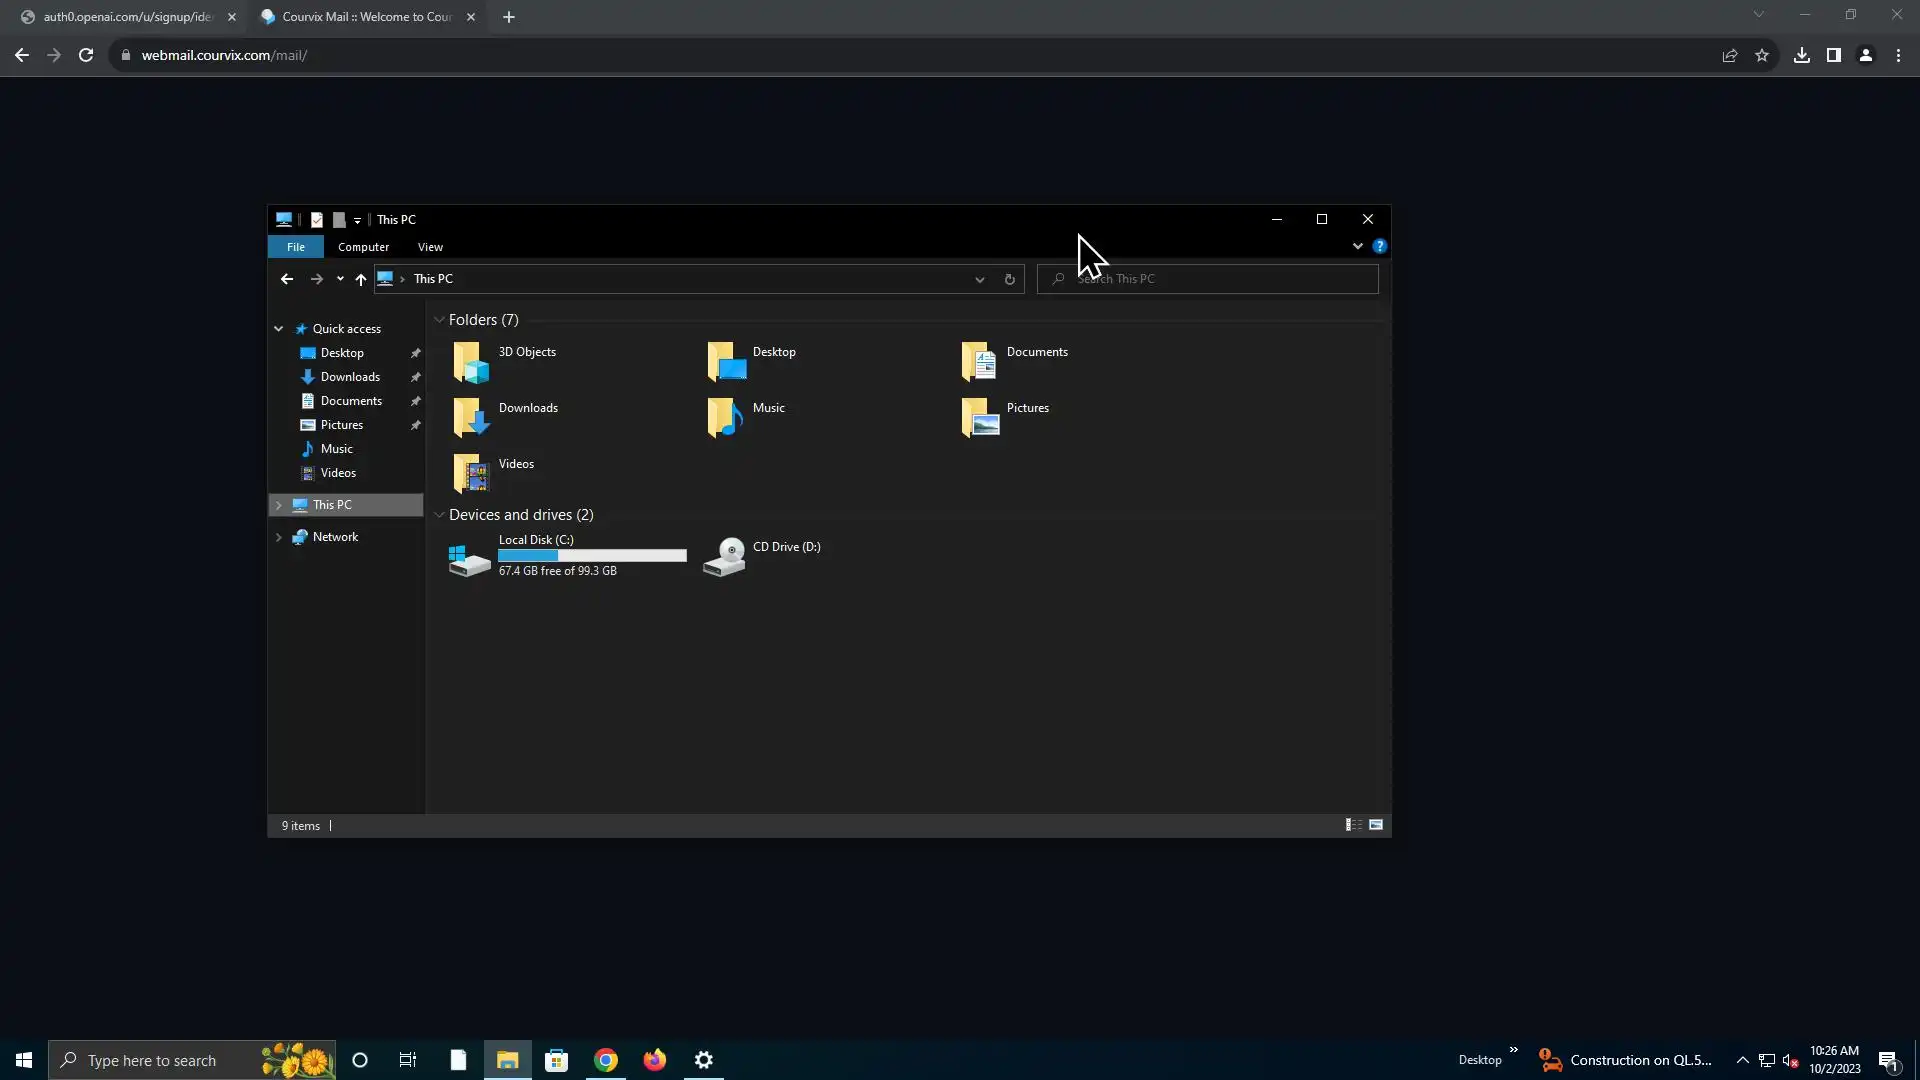This screenshot has height=1080, width=1920.
Task: Switch to details view layout
Action: tap(1353, 825)
